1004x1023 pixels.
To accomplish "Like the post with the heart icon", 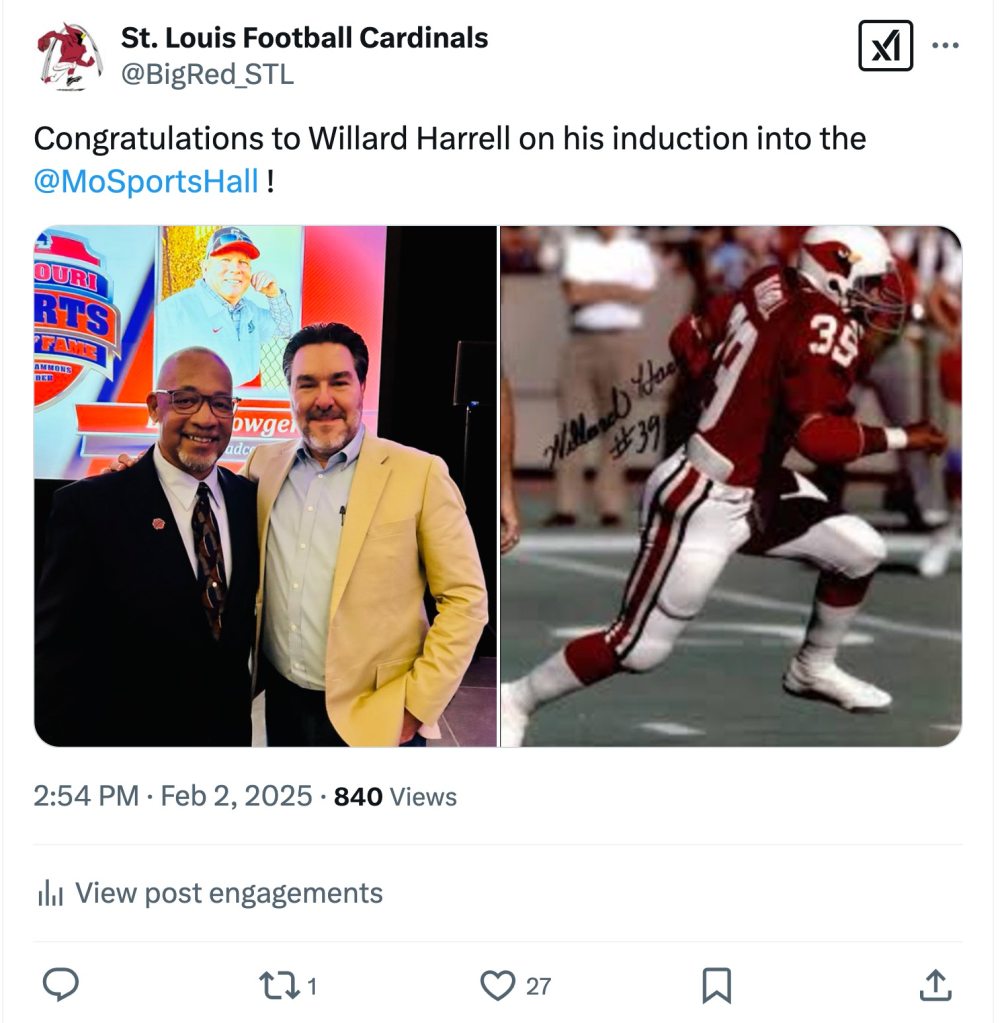I will click(497, 986).
